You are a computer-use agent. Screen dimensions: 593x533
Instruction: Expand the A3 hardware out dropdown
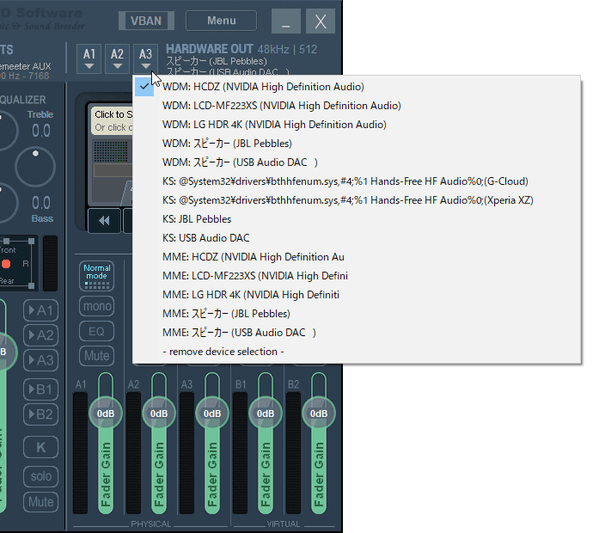(146, 59)
